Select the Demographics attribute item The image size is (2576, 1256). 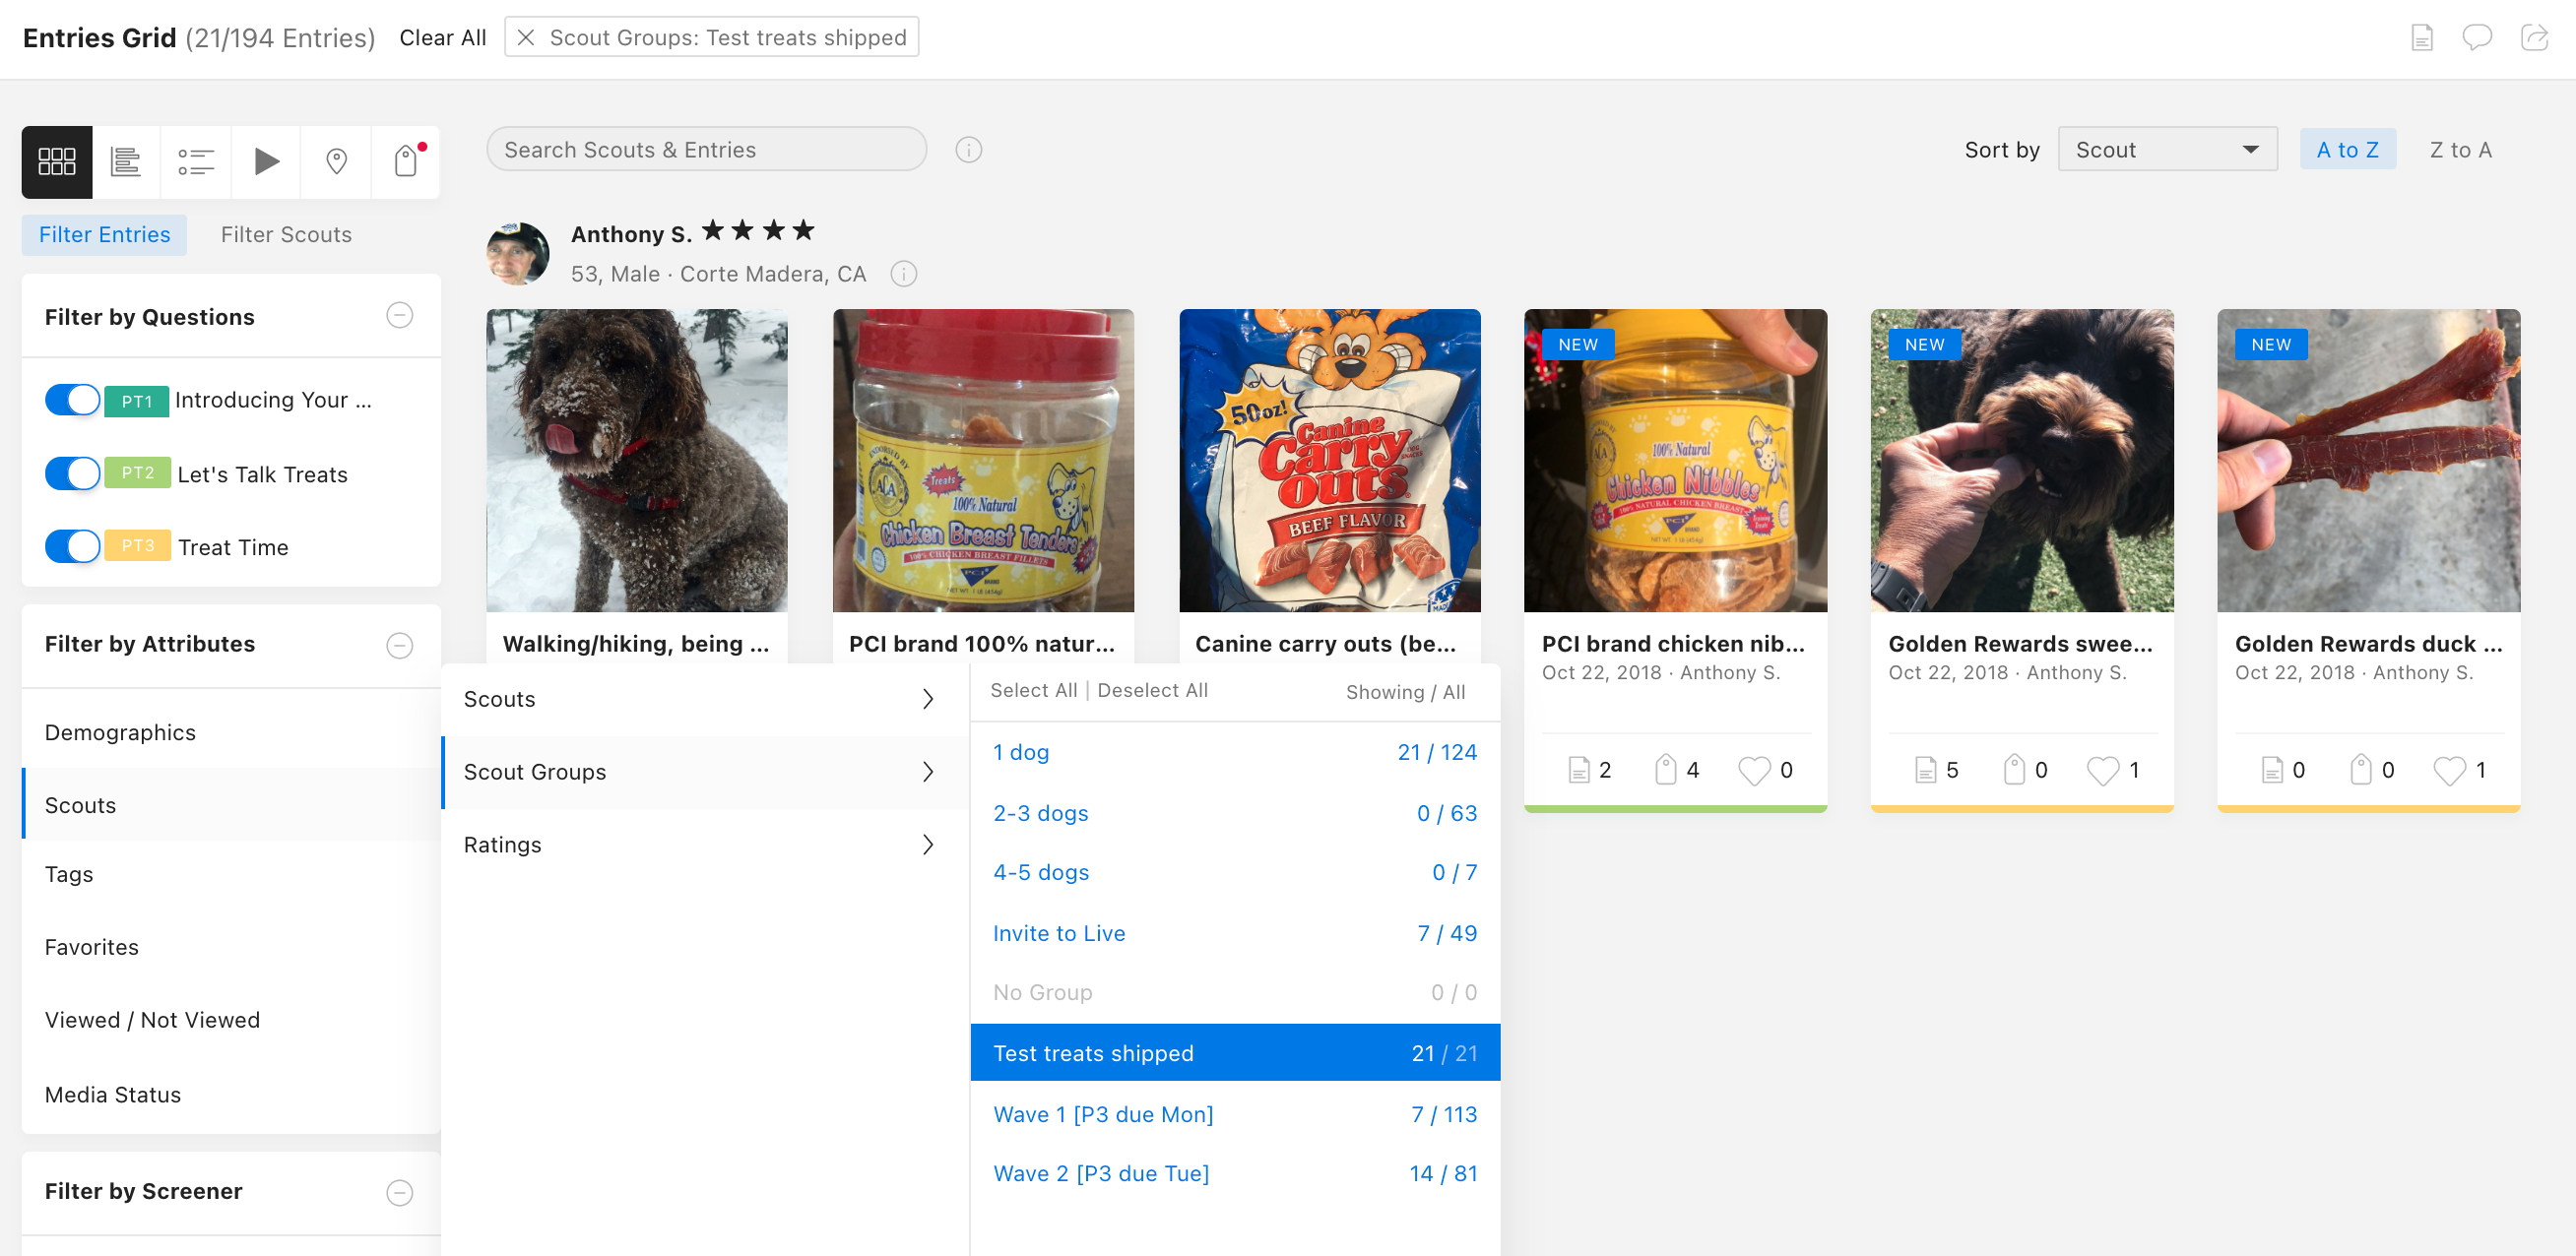(120, 733)
